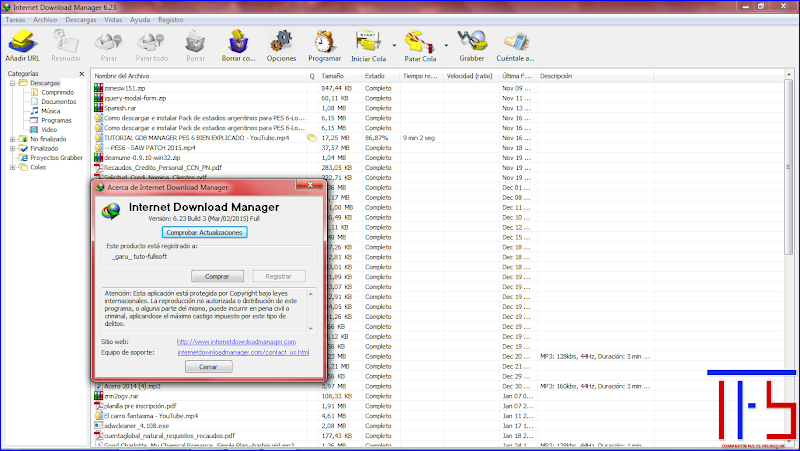
Task: Open the Ayuda menu
Action: click(140, 20)
